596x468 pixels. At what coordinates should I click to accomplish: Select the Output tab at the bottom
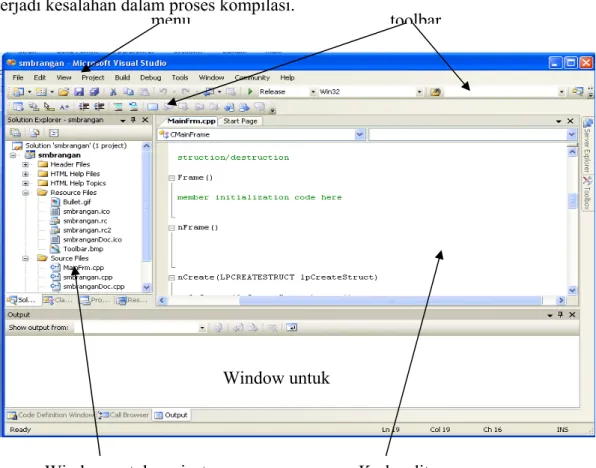[x=171, y=415]
